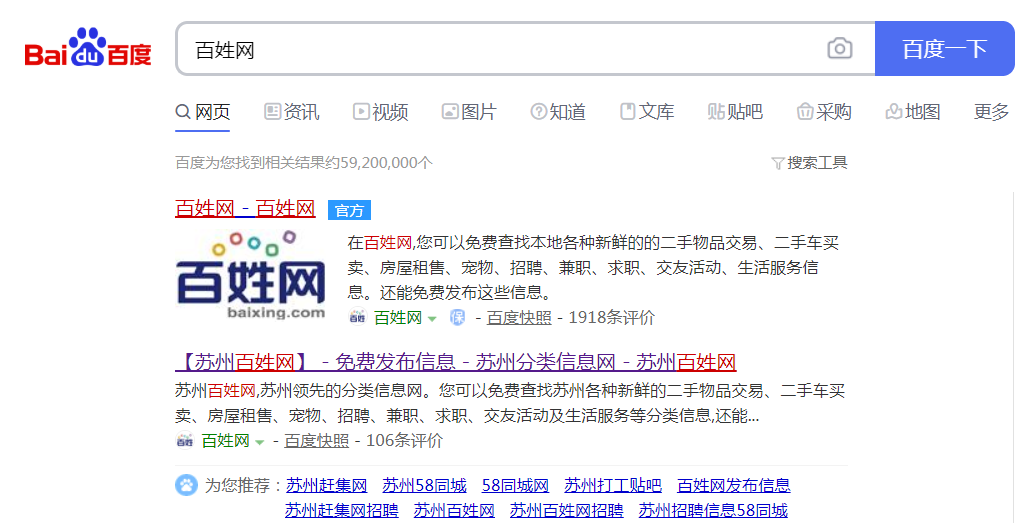Expand dropdown arrow in the 苏州百姓网 result

pos(259,442)
